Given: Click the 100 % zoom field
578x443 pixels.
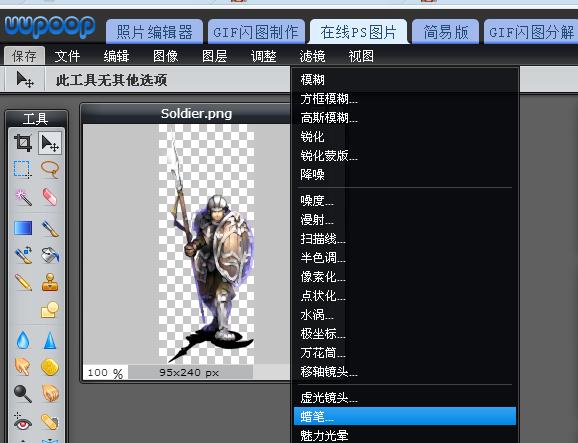Looking at the screenshot, I should click(106, 373).
